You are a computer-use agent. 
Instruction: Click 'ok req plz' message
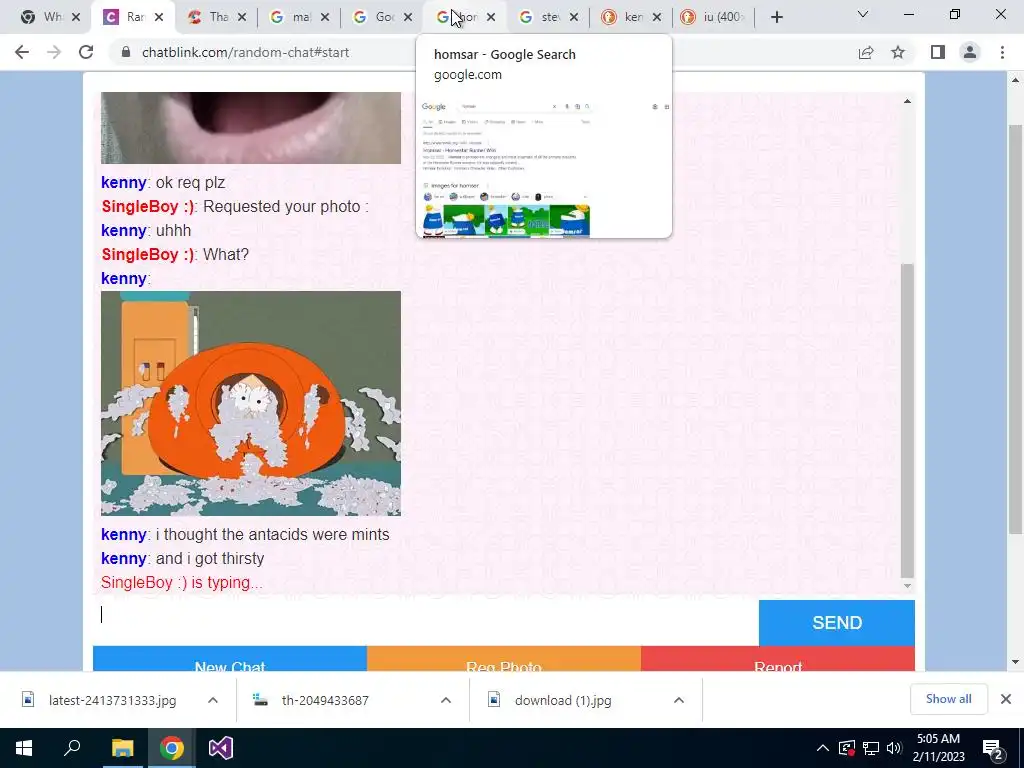[190, 182]
